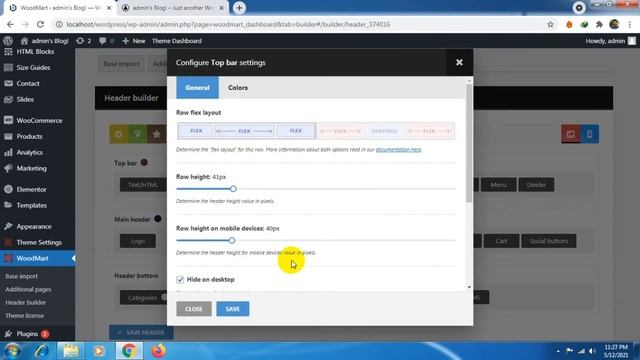This screenshot has width=640, height=360.
Task: Select the Social buttons element
Action: [549, 241]
